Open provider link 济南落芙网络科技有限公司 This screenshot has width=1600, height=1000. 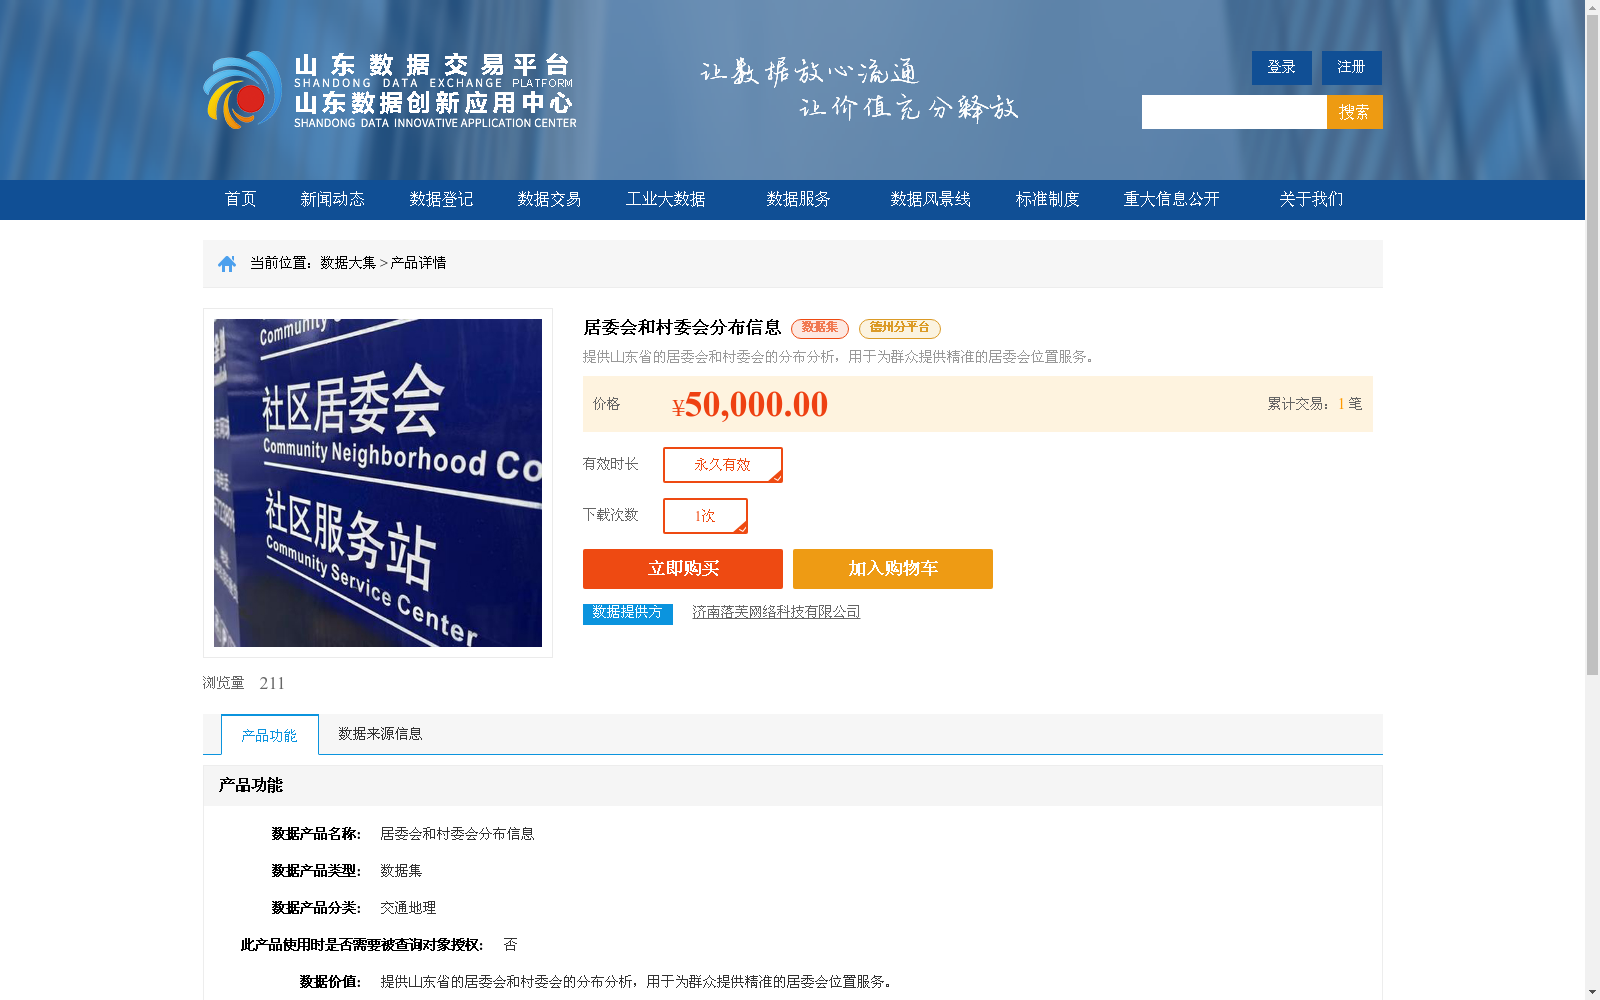pos(776,612)
